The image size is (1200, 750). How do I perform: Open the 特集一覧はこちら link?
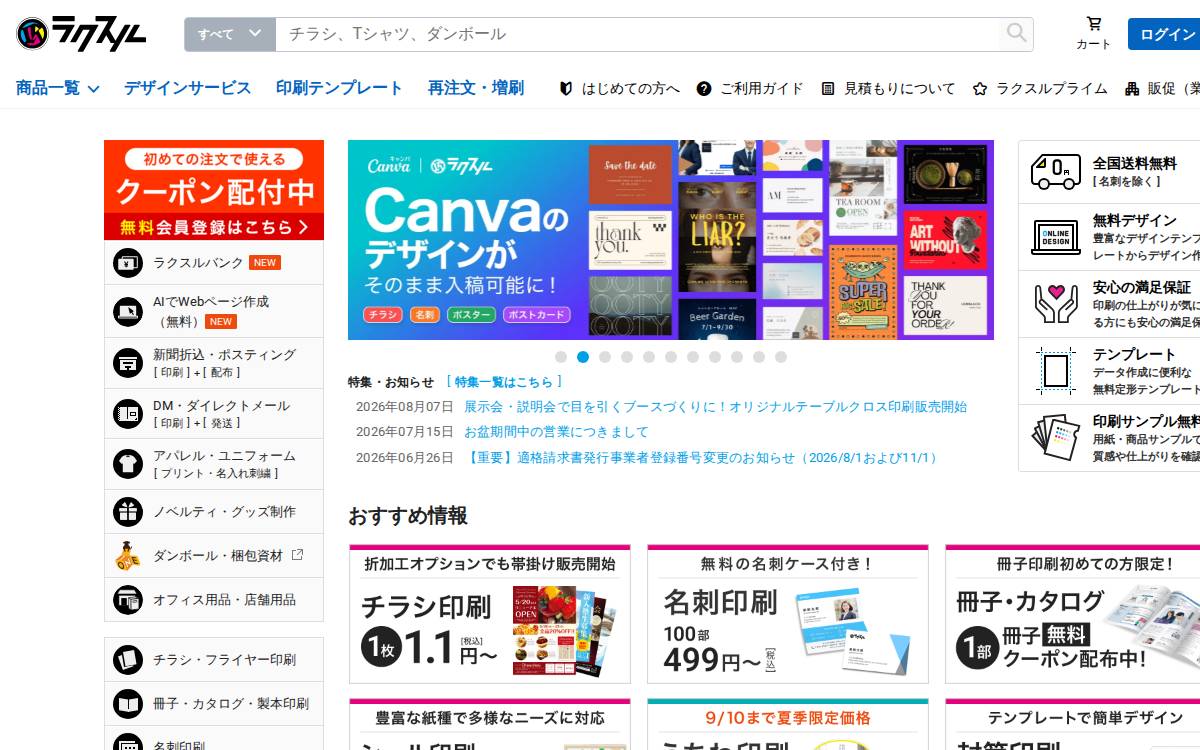504,382
